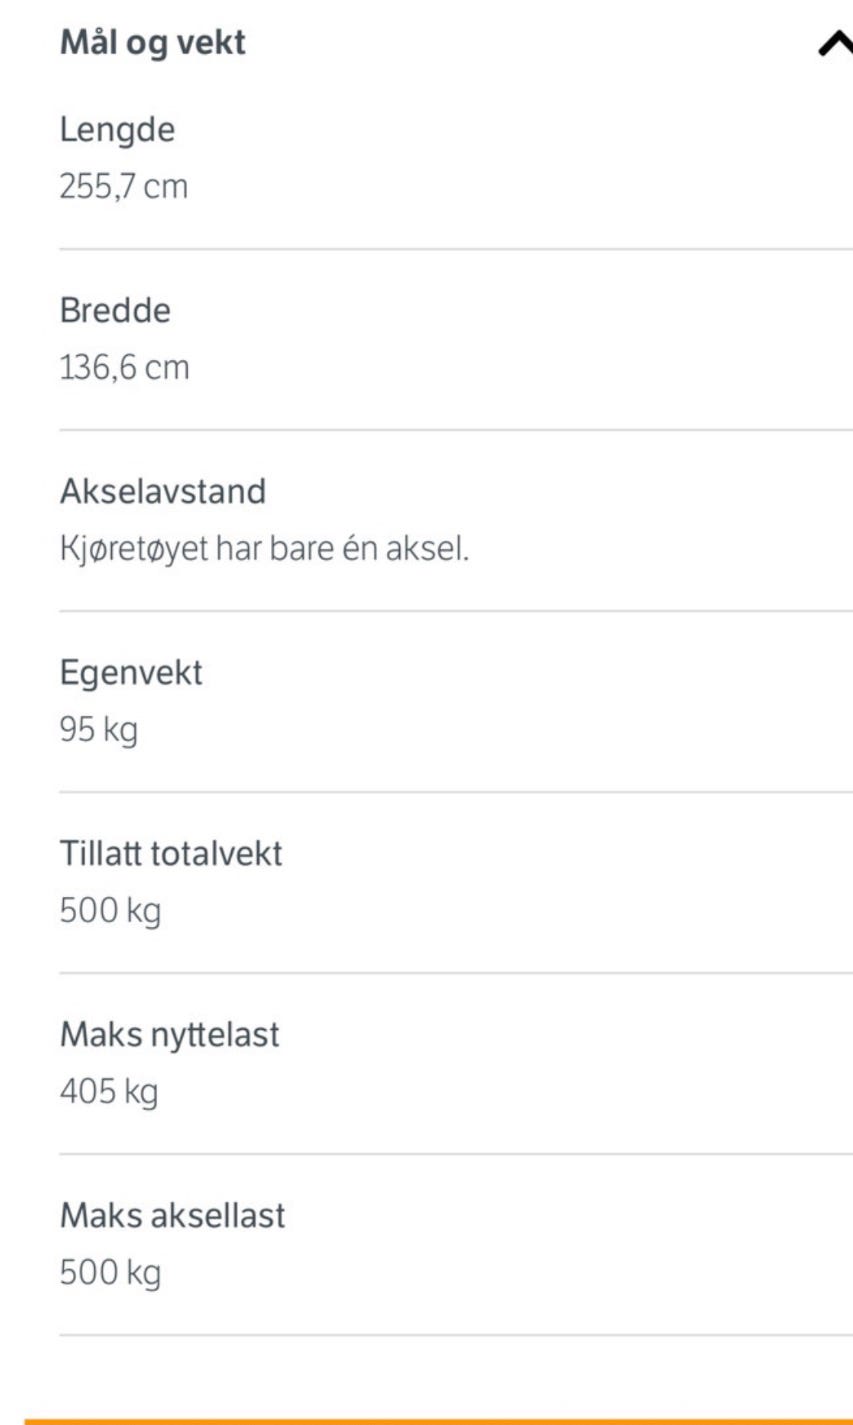Click the 500 kg value under Maks aksellast
853x1425 pixels.
(110, 1274)
